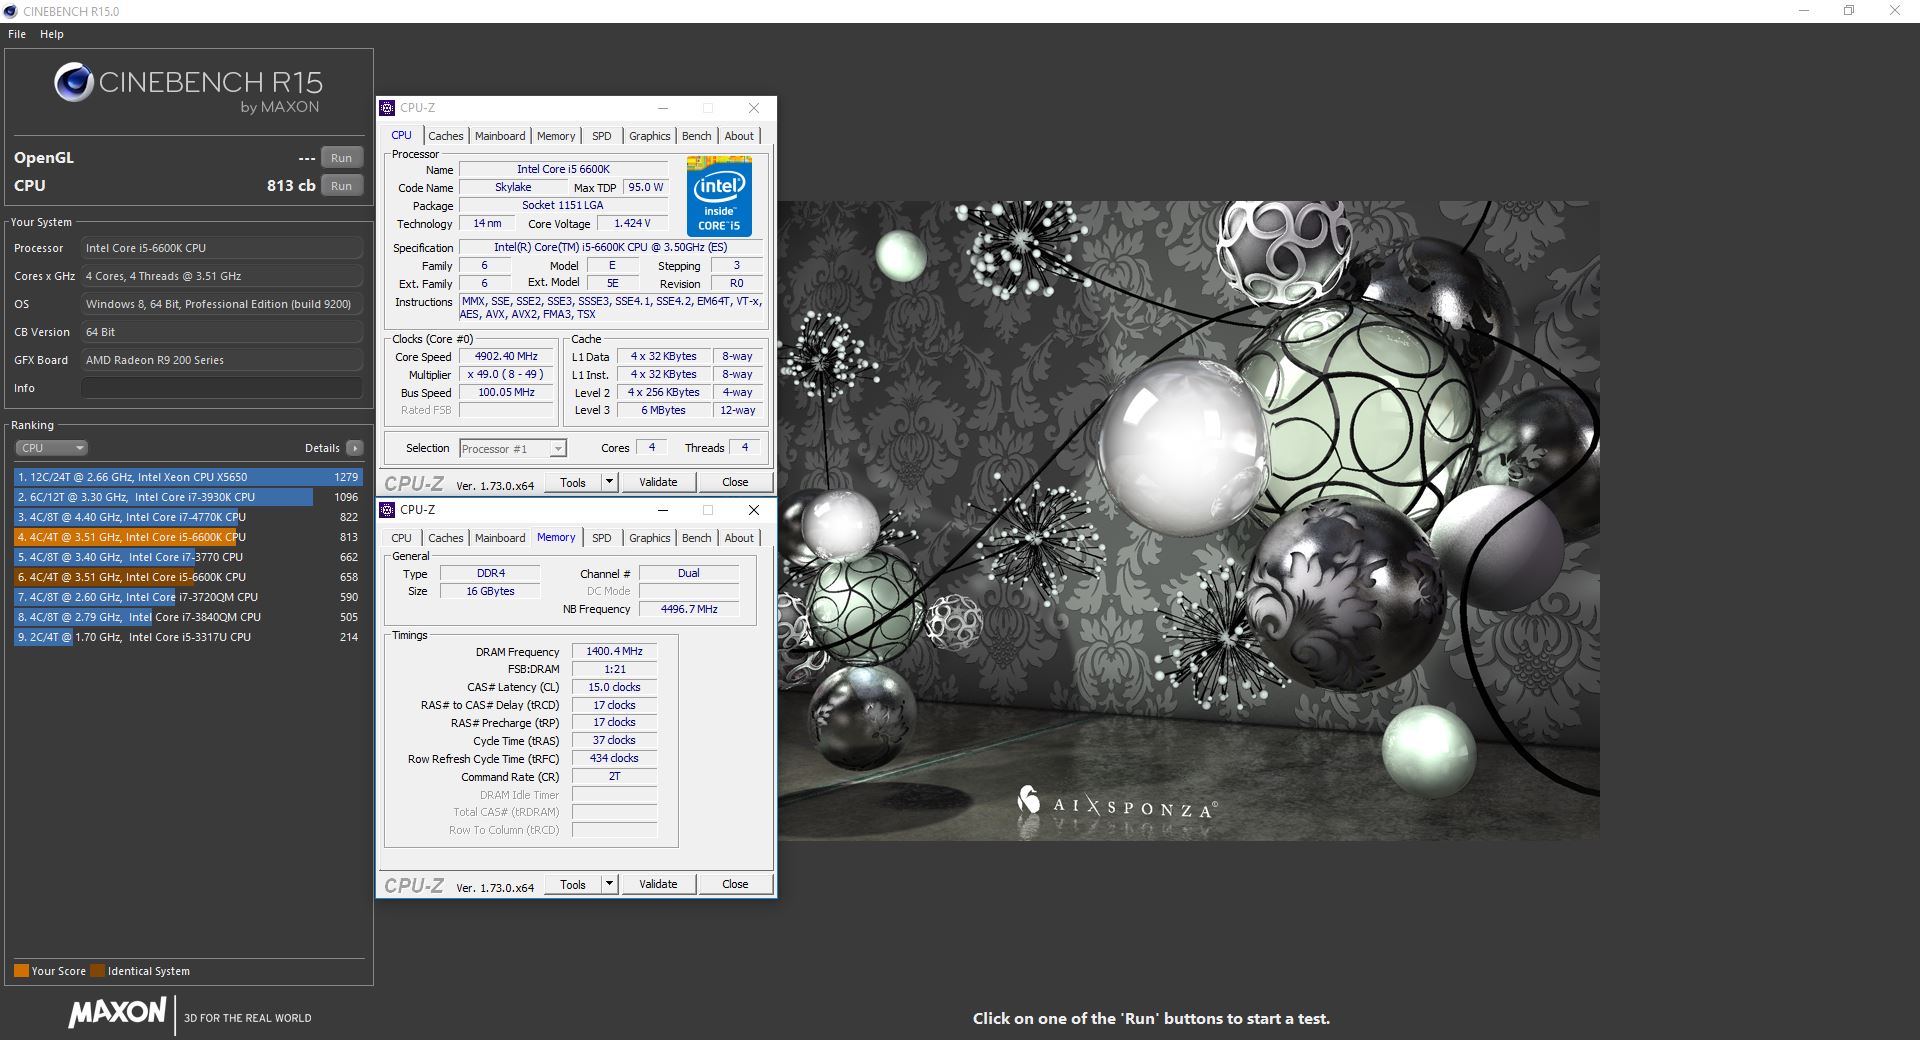Switch to Bench tab in lower CPU-Z window

697,538
